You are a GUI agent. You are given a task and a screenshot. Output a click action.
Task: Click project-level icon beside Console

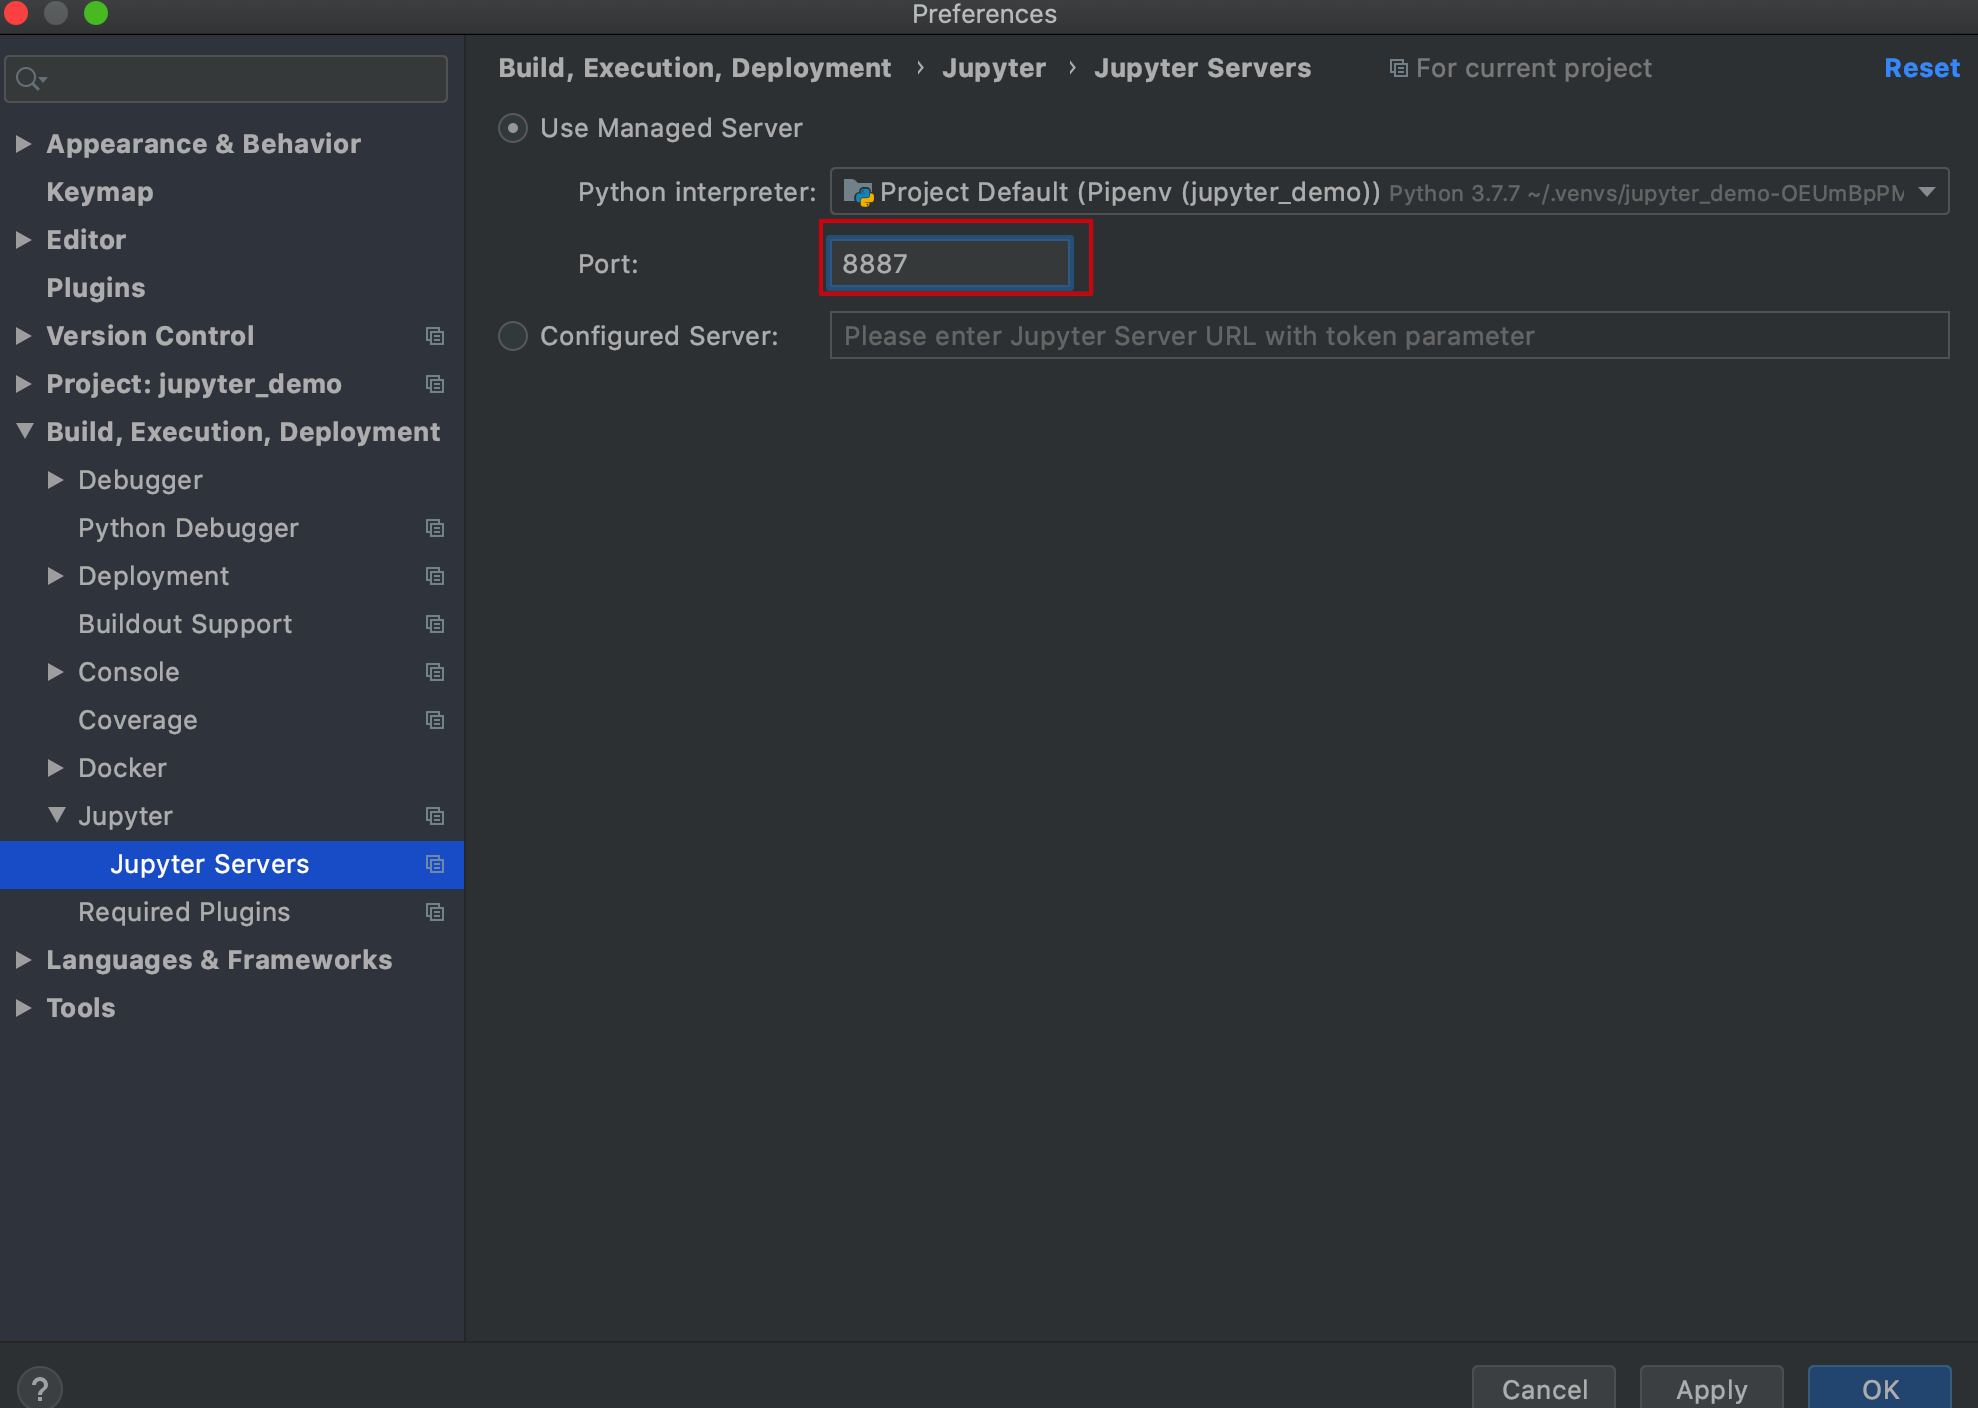[435, 672]
